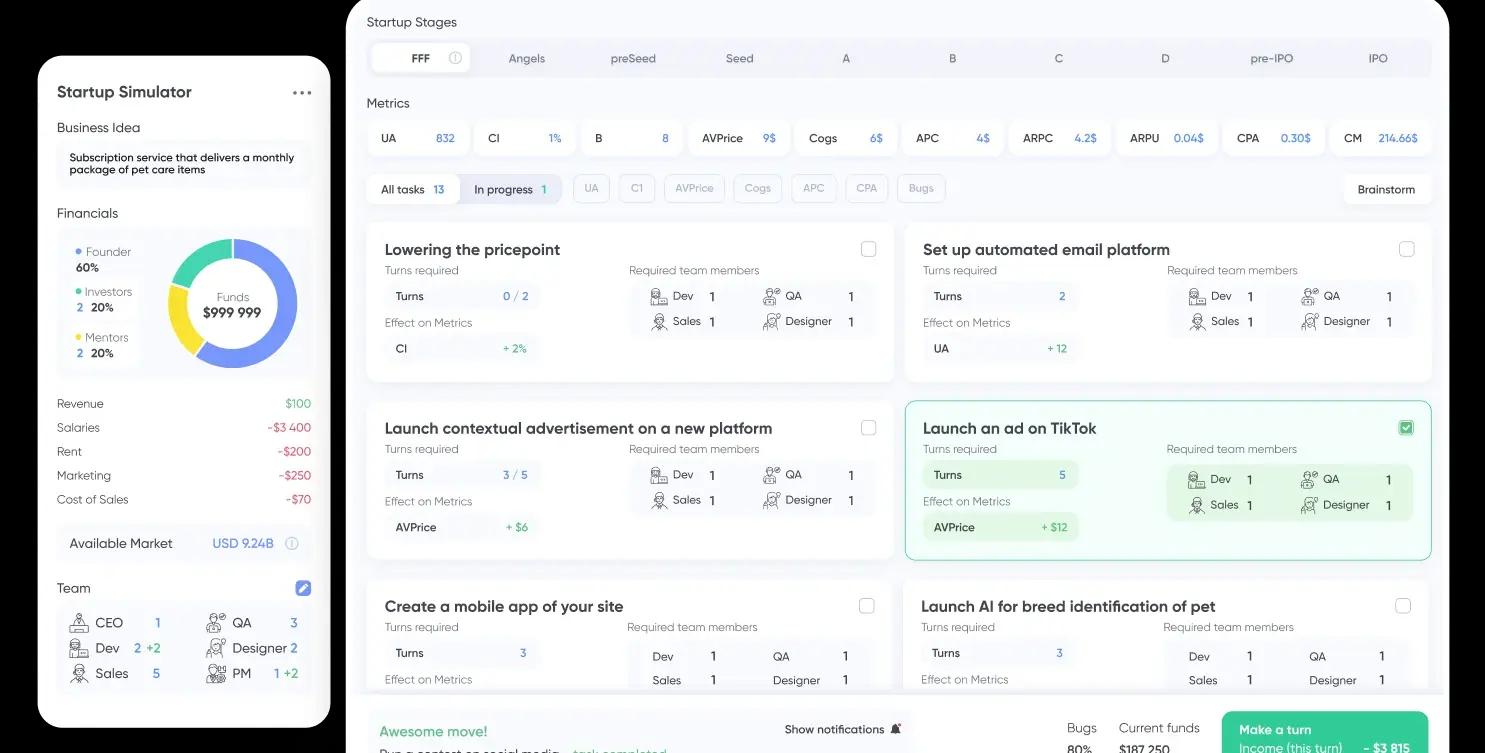Click Dev icon in Lowering the pricepoint card

pos(659,296)
